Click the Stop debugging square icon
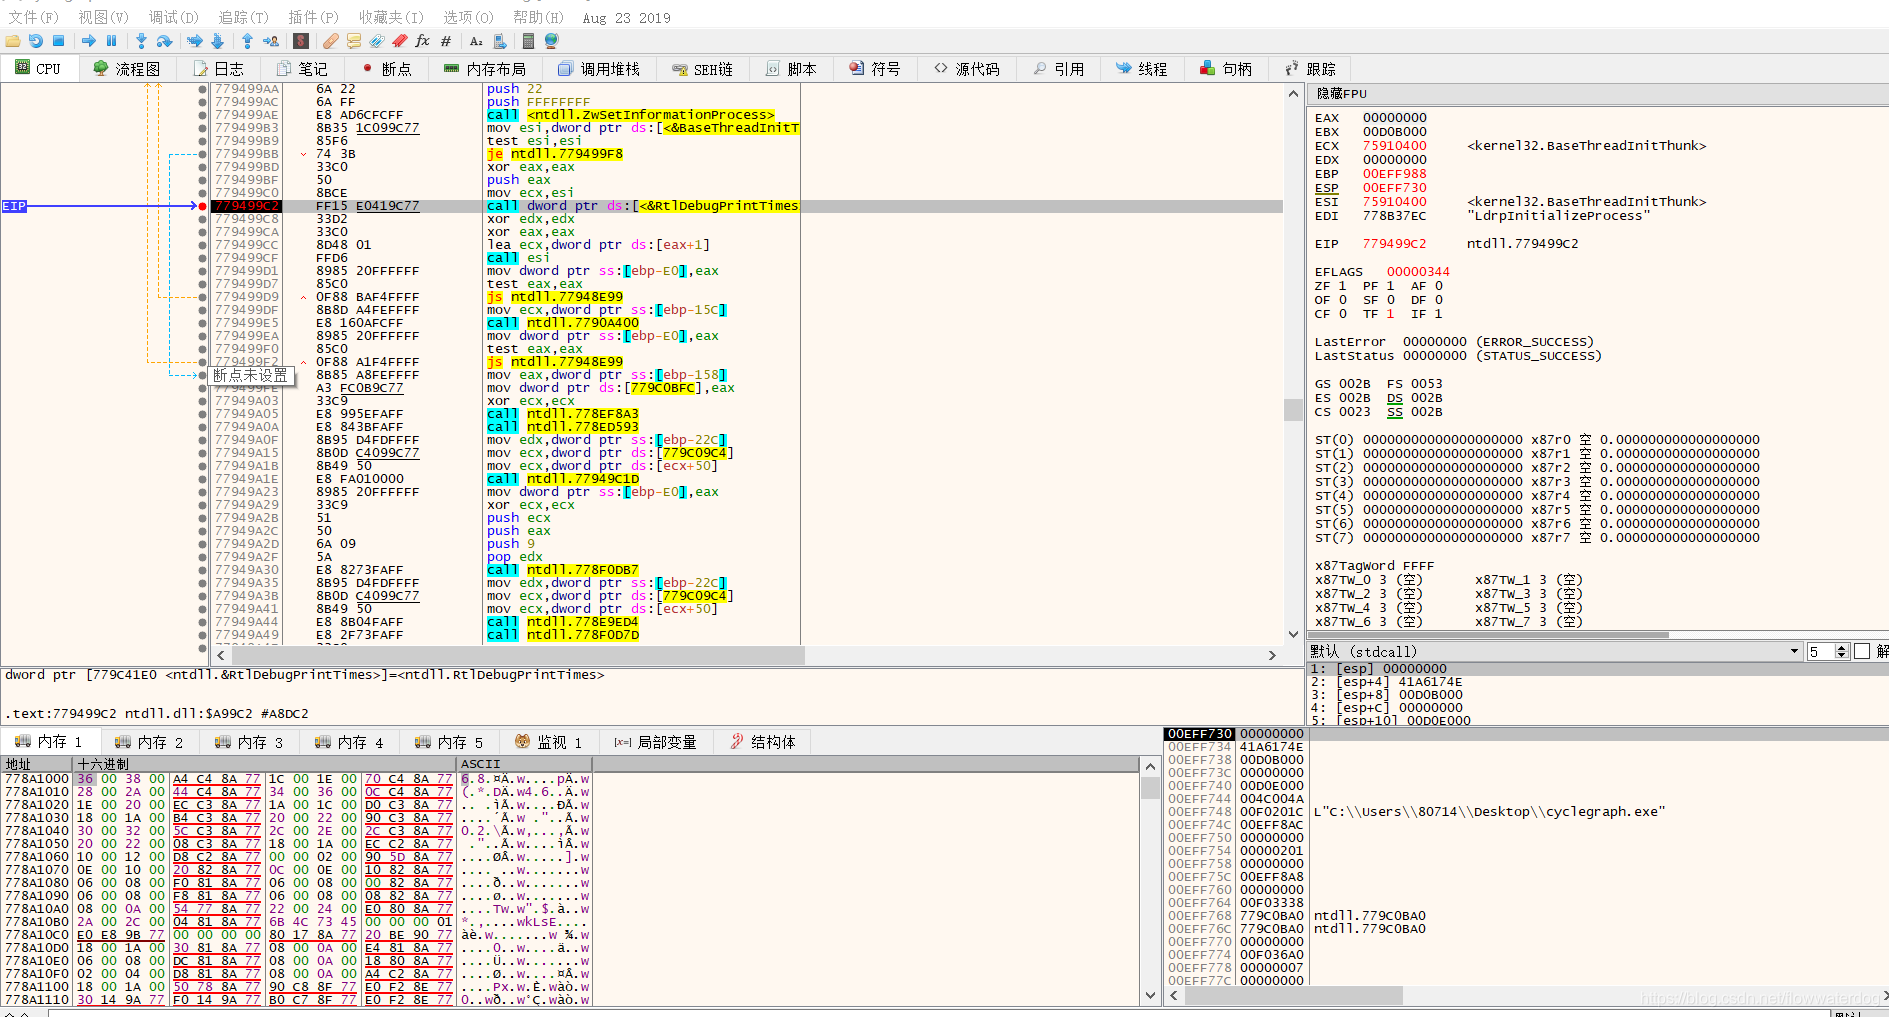1889x1017 pixels. pos(59,41)
